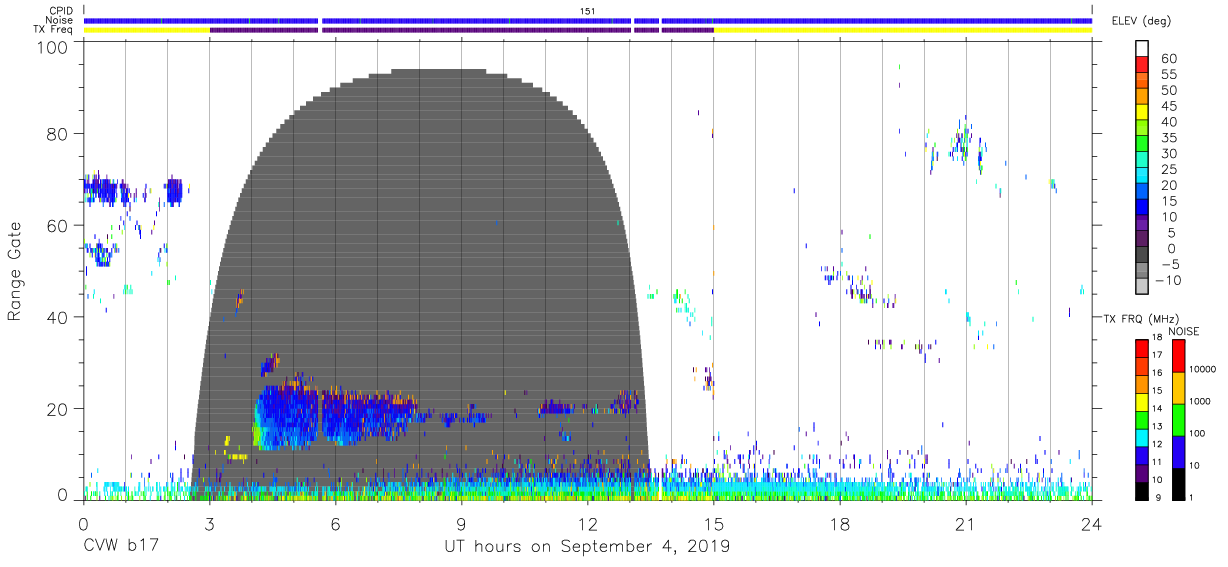The image size is (1228, 567).
Task: Click the 'CPID' row label
Action: (x=62, y=11)
